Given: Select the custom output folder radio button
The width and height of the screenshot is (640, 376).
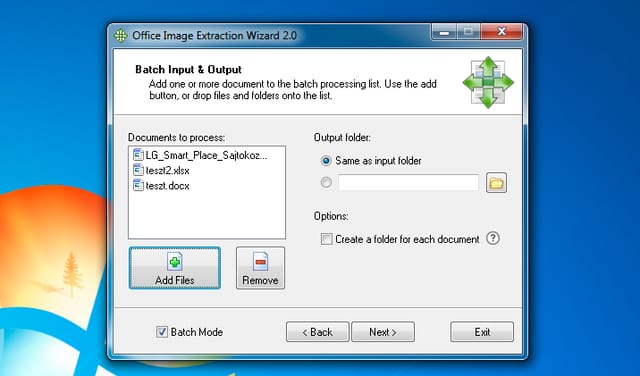Looking at the screenshot, I should point(326,182).
